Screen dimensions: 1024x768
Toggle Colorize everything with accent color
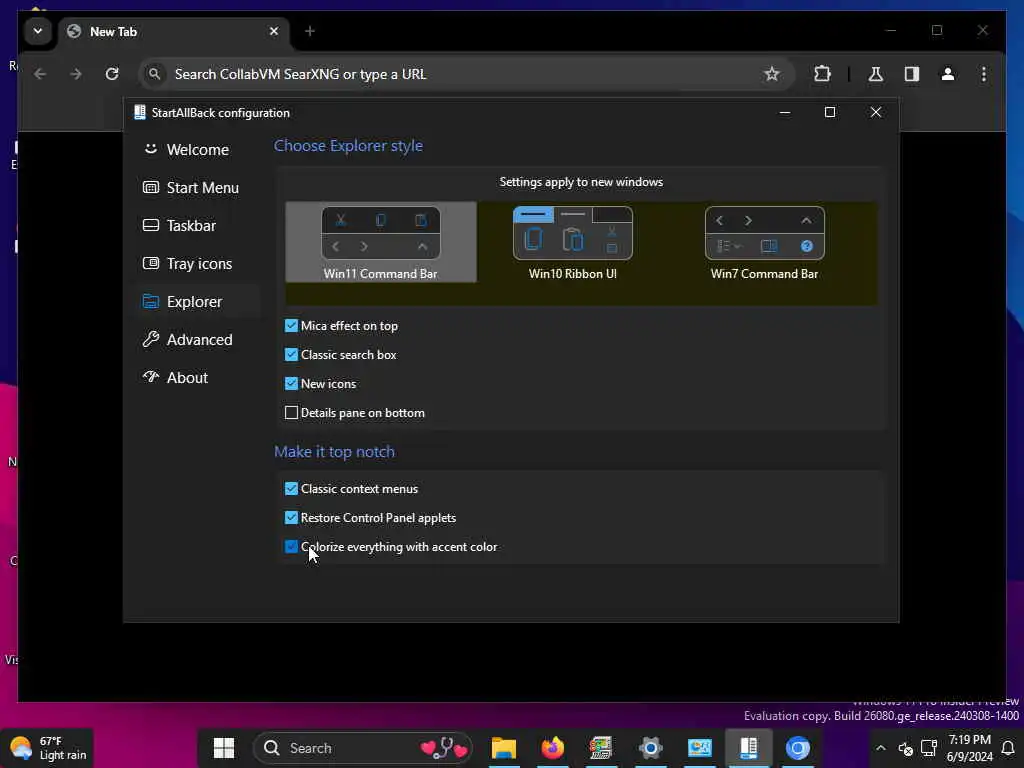tap(291, 547)
